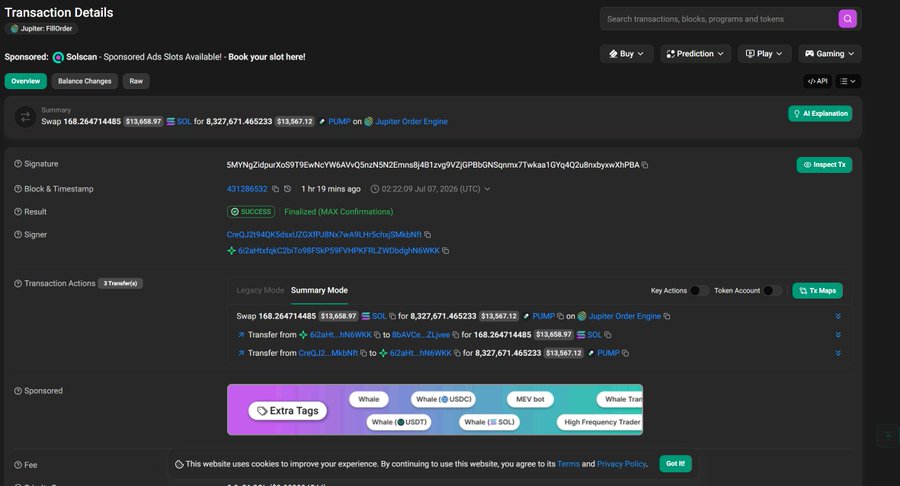
Task: Open Tx Maps
Action: click(817, 291)
